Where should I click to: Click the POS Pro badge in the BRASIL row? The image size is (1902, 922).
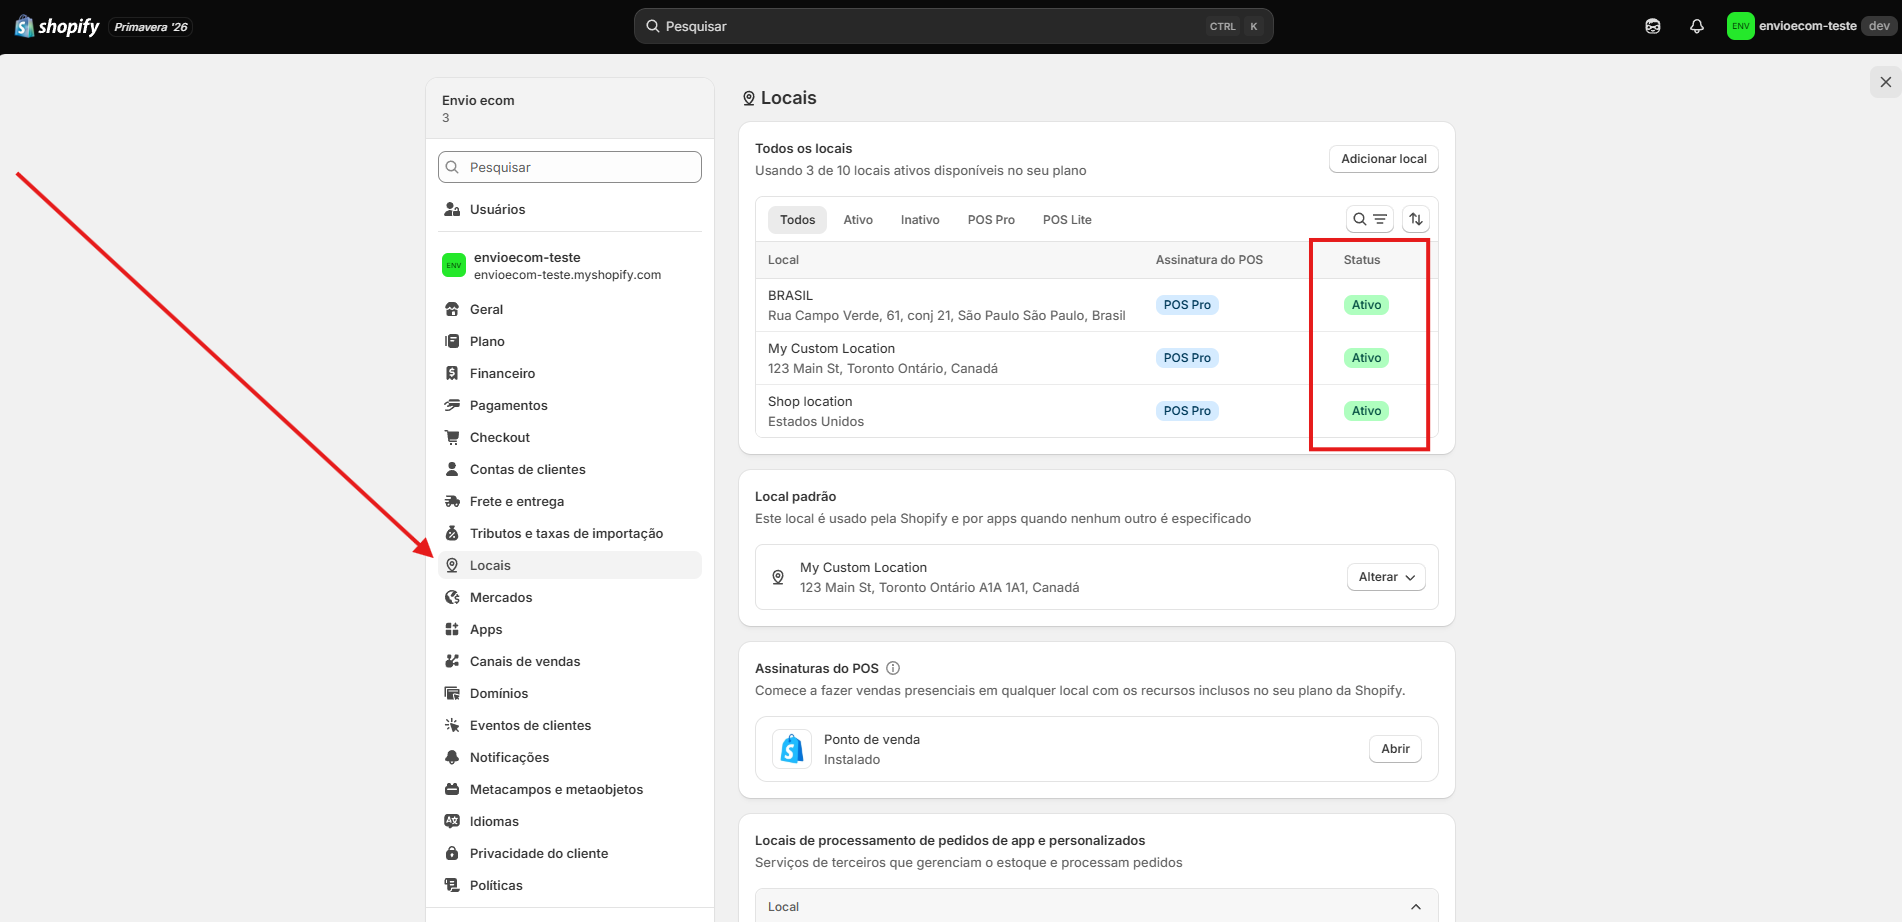coord(1187,305)
